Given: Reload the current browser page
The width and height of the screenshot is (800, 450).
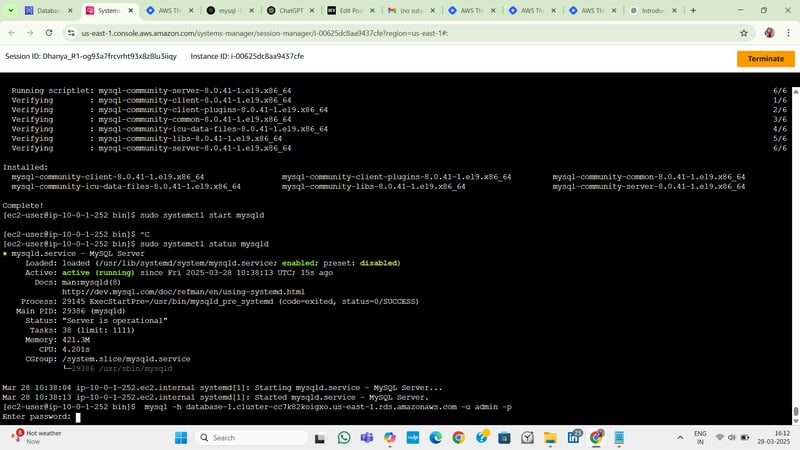Looking at the screenshot, I should pos(49,33).
